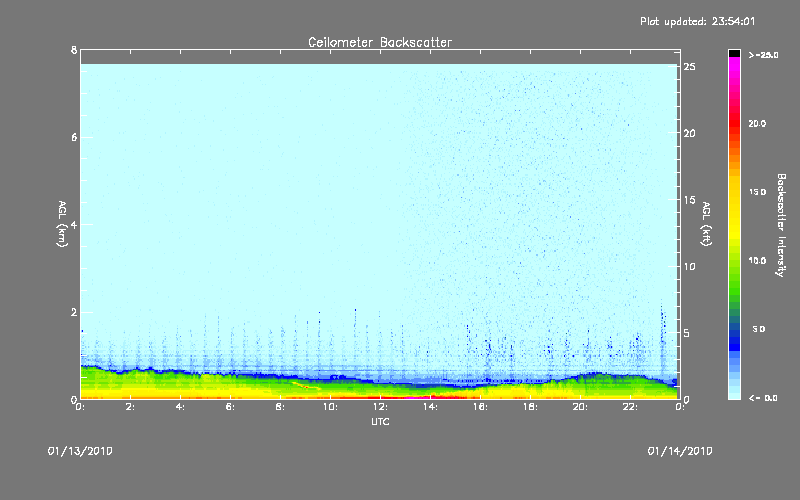This screenshot has width=800, height=500.
Task: Click the '18:' hour label on the time axis
Action: click(x=530, y=407)
